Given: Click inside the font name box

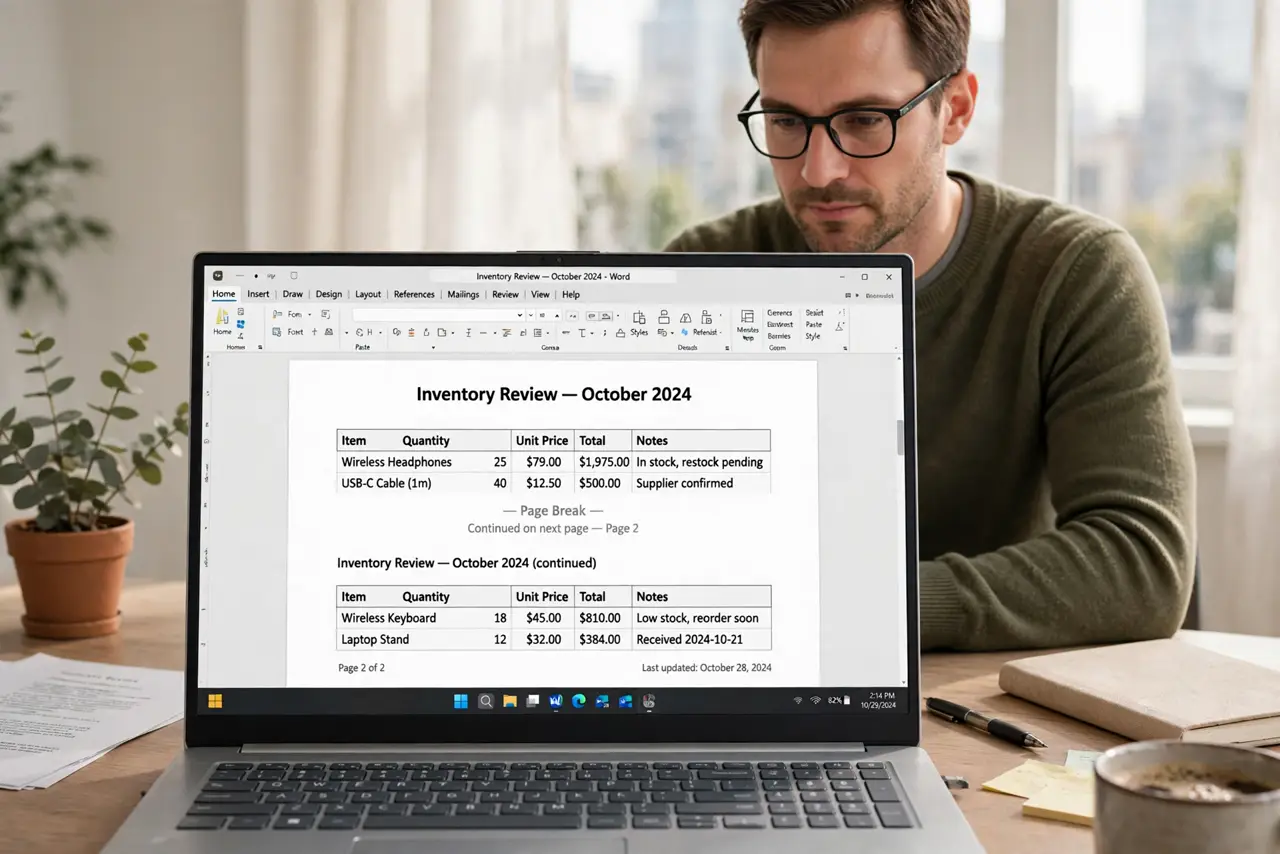Looking at the screenshot, I should (437, 314).
